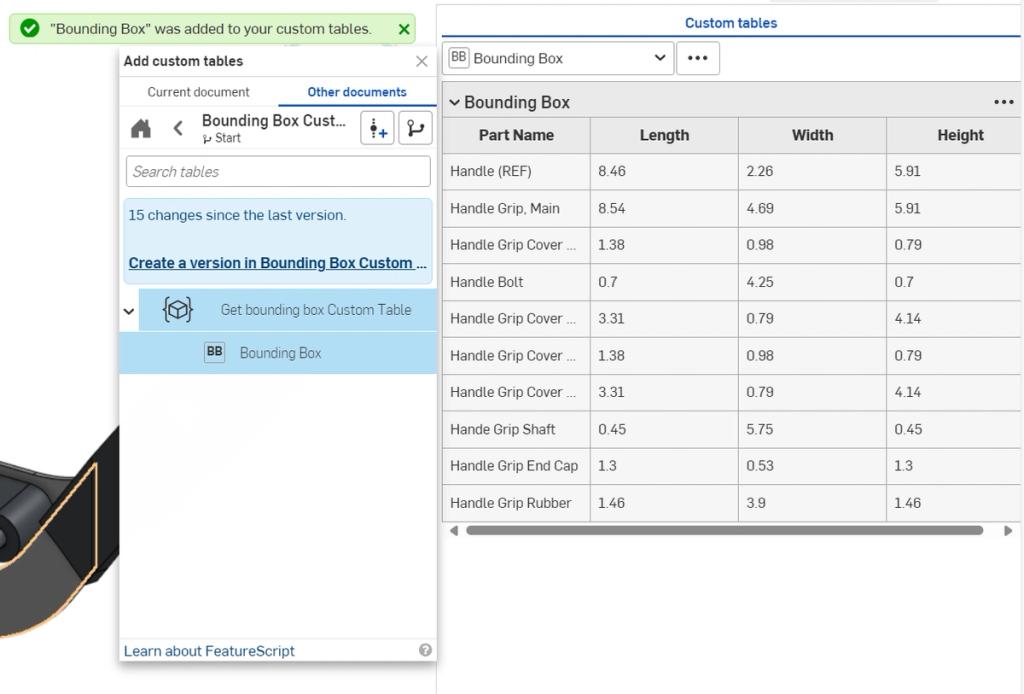Screen dimensions: 1024x694
Task: Click the home icon in the custom tables panel
Action: pyautogui.click(x=140, y=127)
